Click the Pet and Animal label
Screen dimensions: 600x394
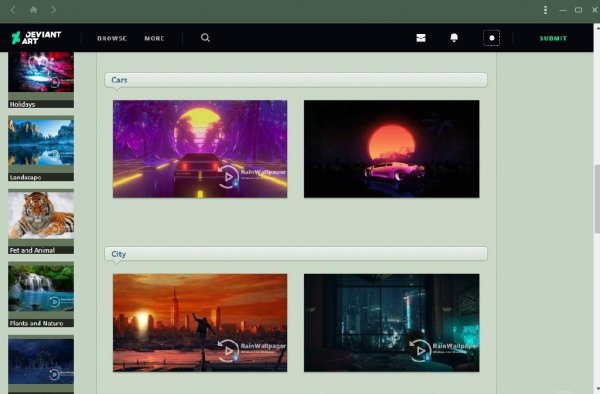click(32, 250)
